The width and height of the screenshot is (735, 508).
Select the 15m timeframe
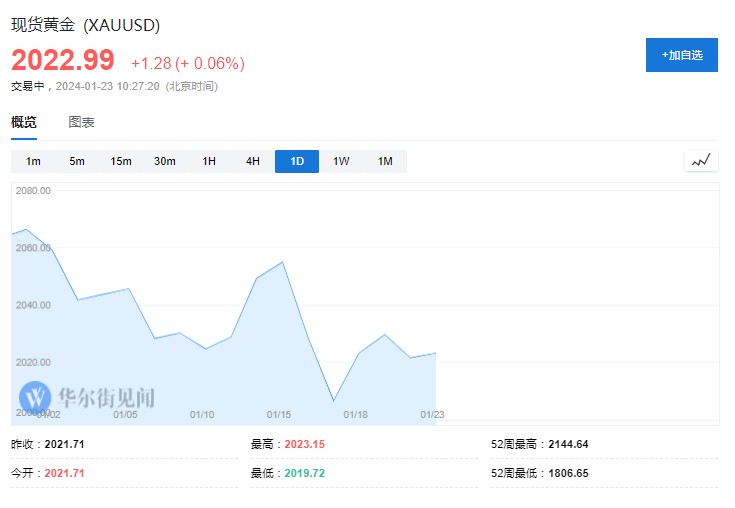click(x=121, y=161)
